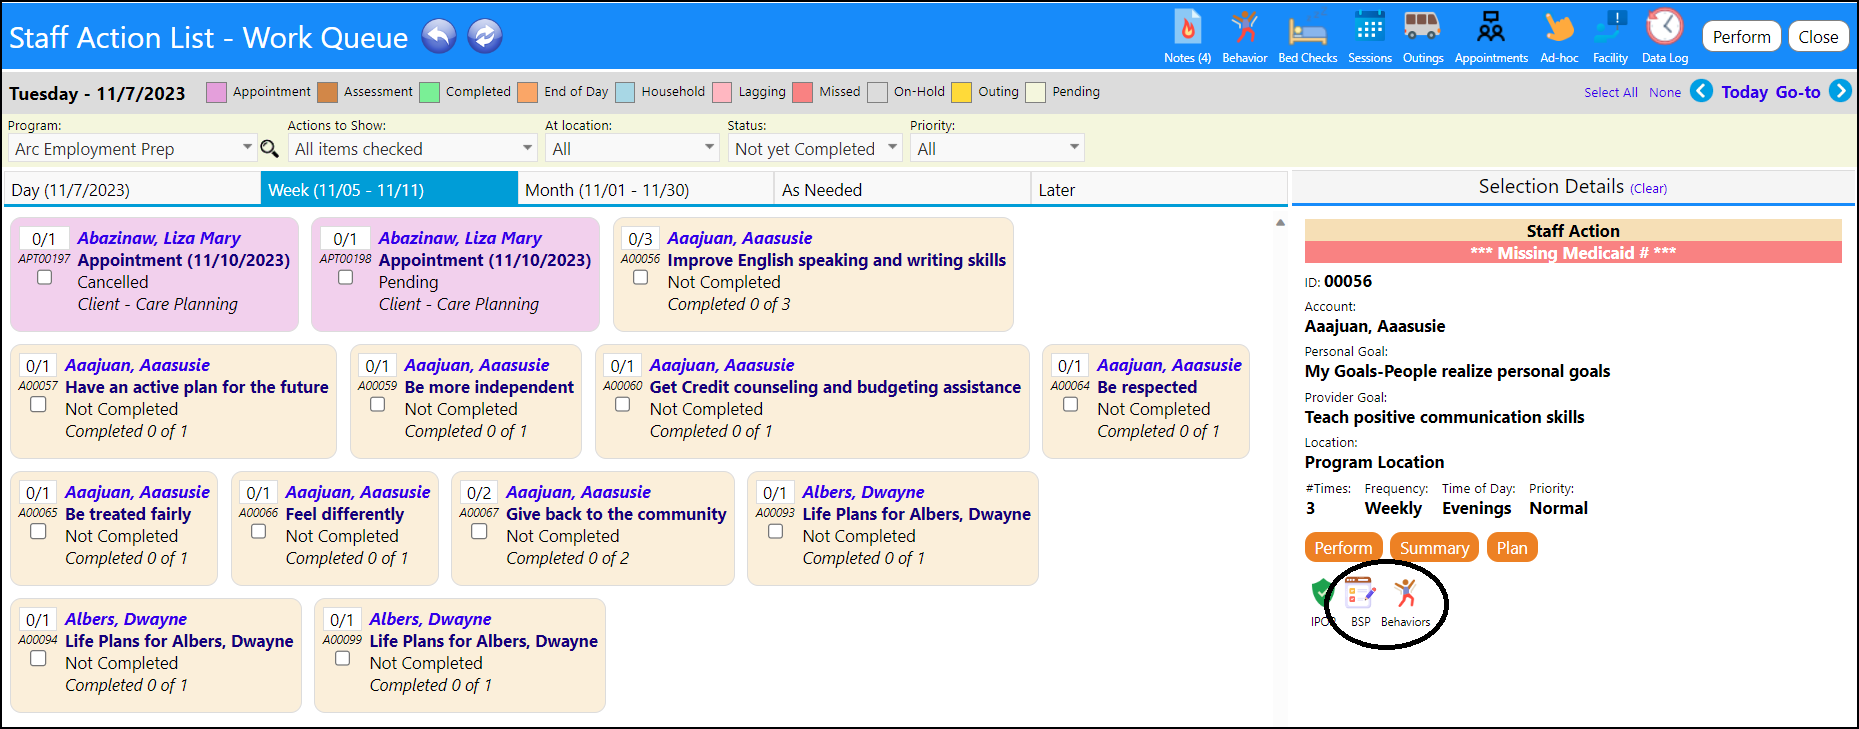This screenshot has width=1859, height=729.
Task: Open the Later tab
Action: click(1159, 189)
